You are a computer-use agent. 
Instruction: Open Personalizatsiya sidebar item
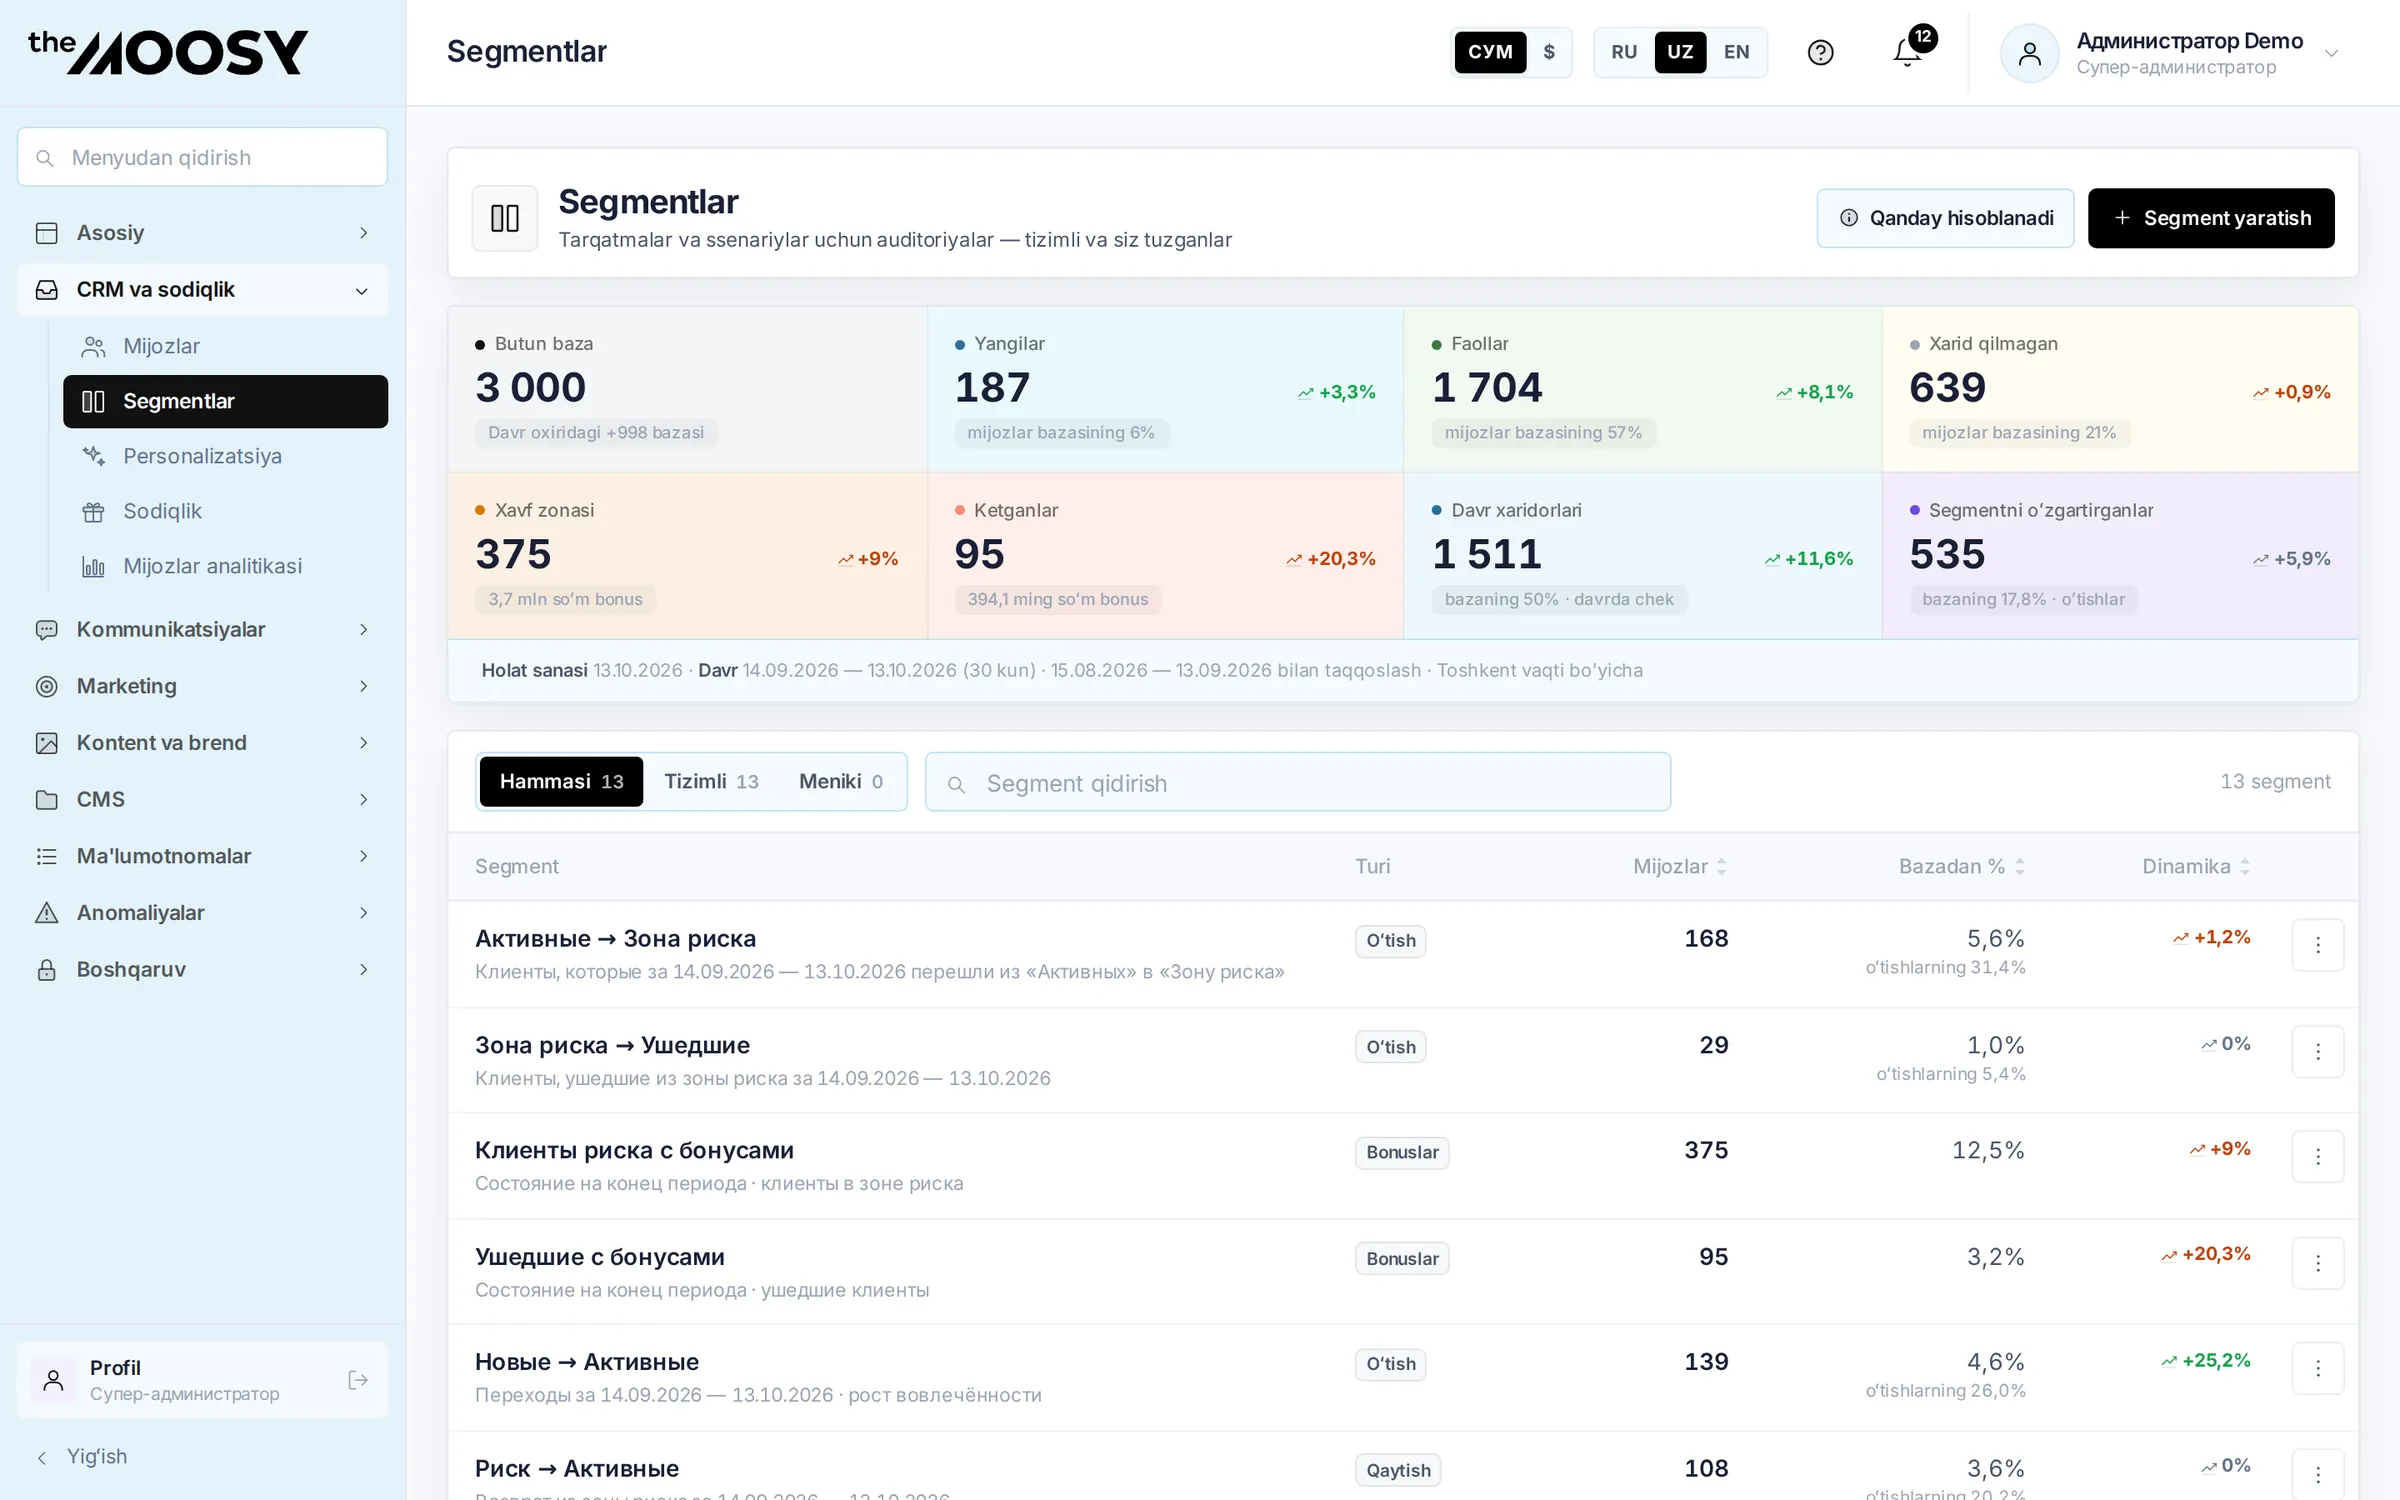(x=225, y=456)
